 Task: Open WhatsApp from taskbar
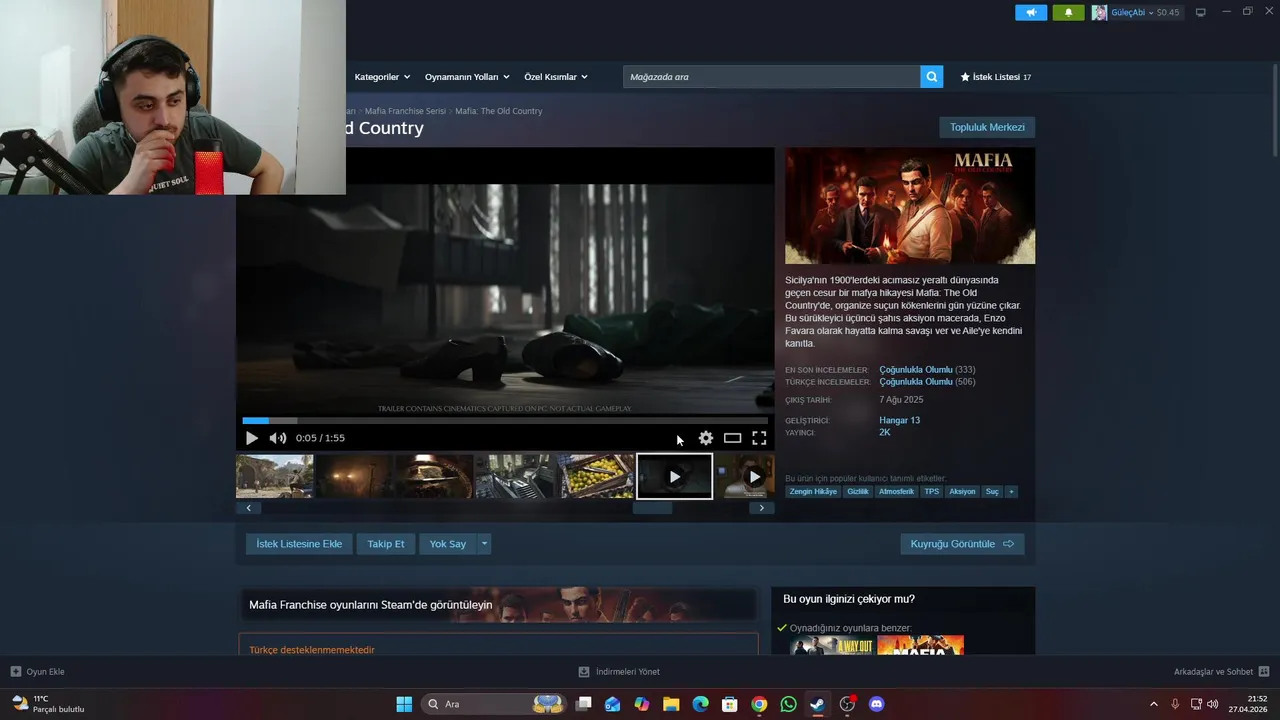click(788, 704)
